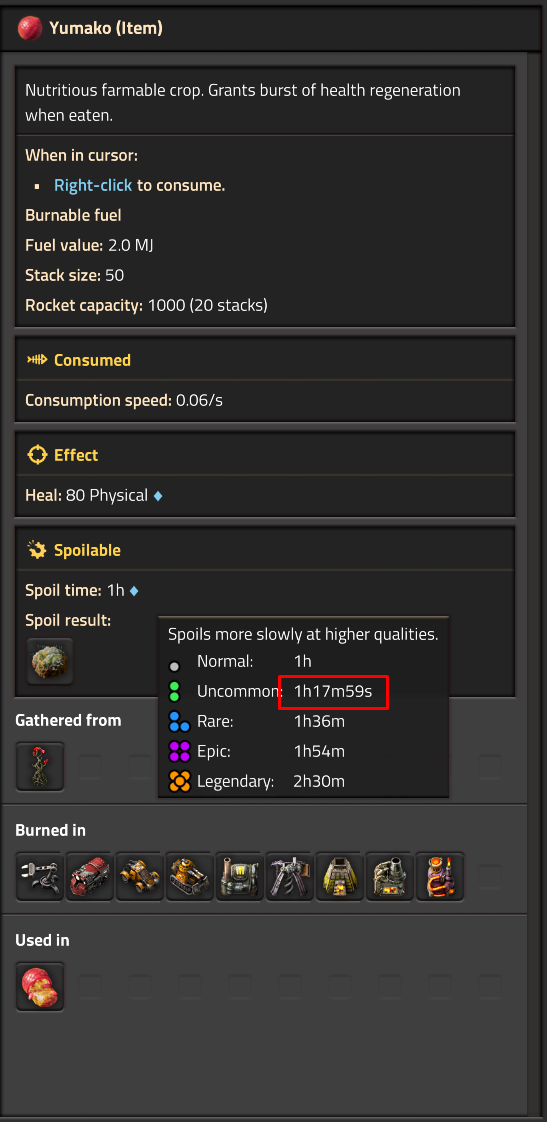This screenshot has height=1122, width=547.
Task: Click the blue diamond next to Heal value
Action: tap(158, 495)
